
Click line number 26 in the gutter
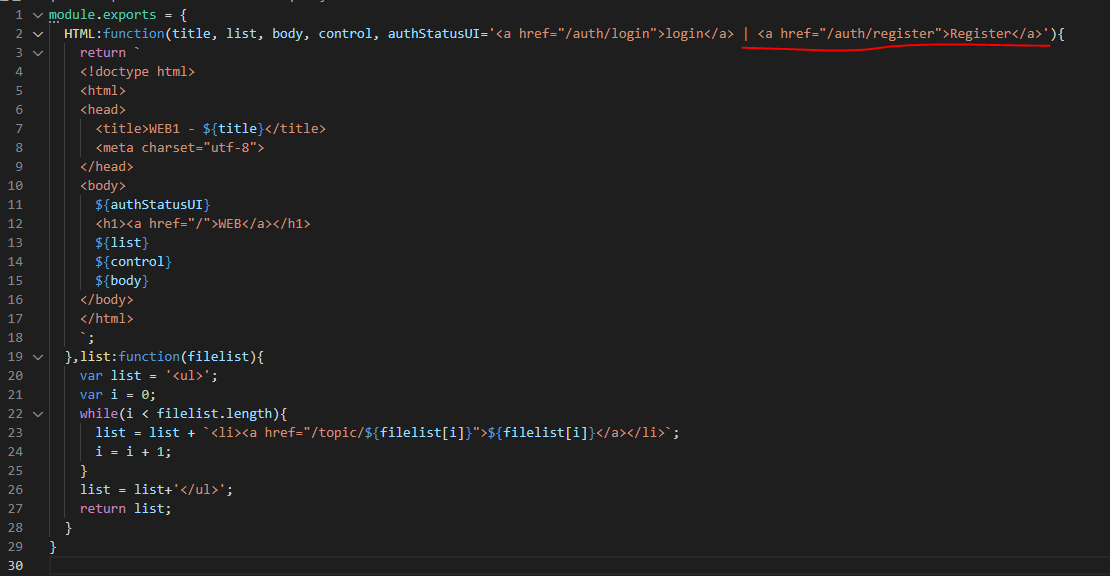pos(15,490)
